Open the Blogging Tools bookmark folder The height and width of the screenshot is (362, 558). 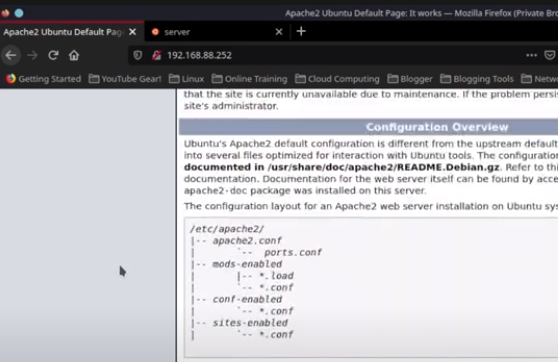(x=477, y=79)
